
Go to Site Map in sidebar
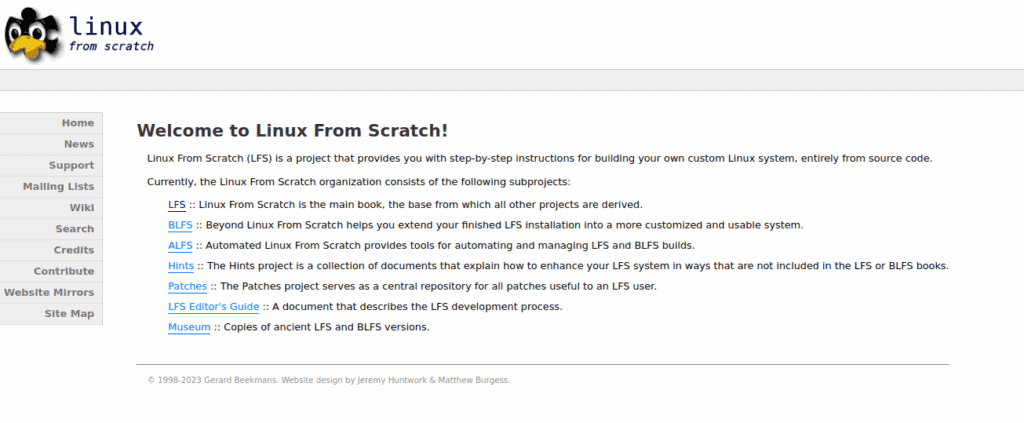69,313
